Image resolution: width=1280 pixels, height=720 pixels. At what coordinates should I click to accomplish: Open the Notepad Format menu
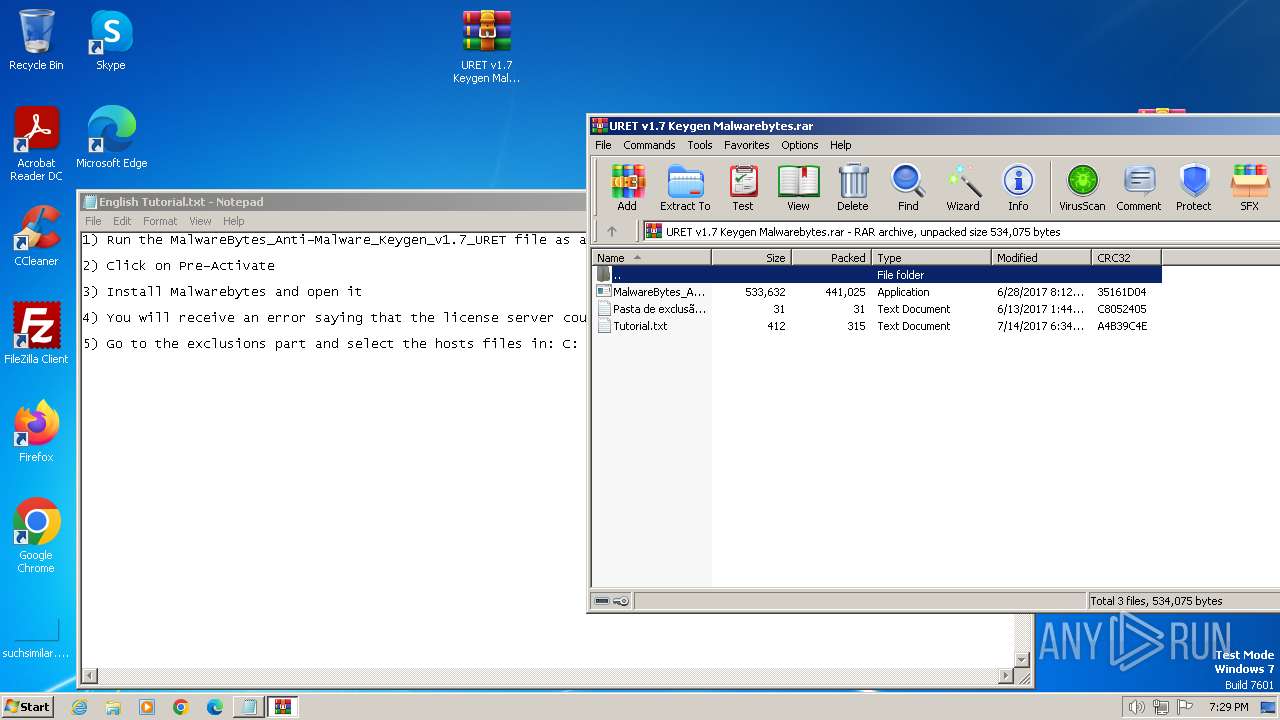click(160, 221)
